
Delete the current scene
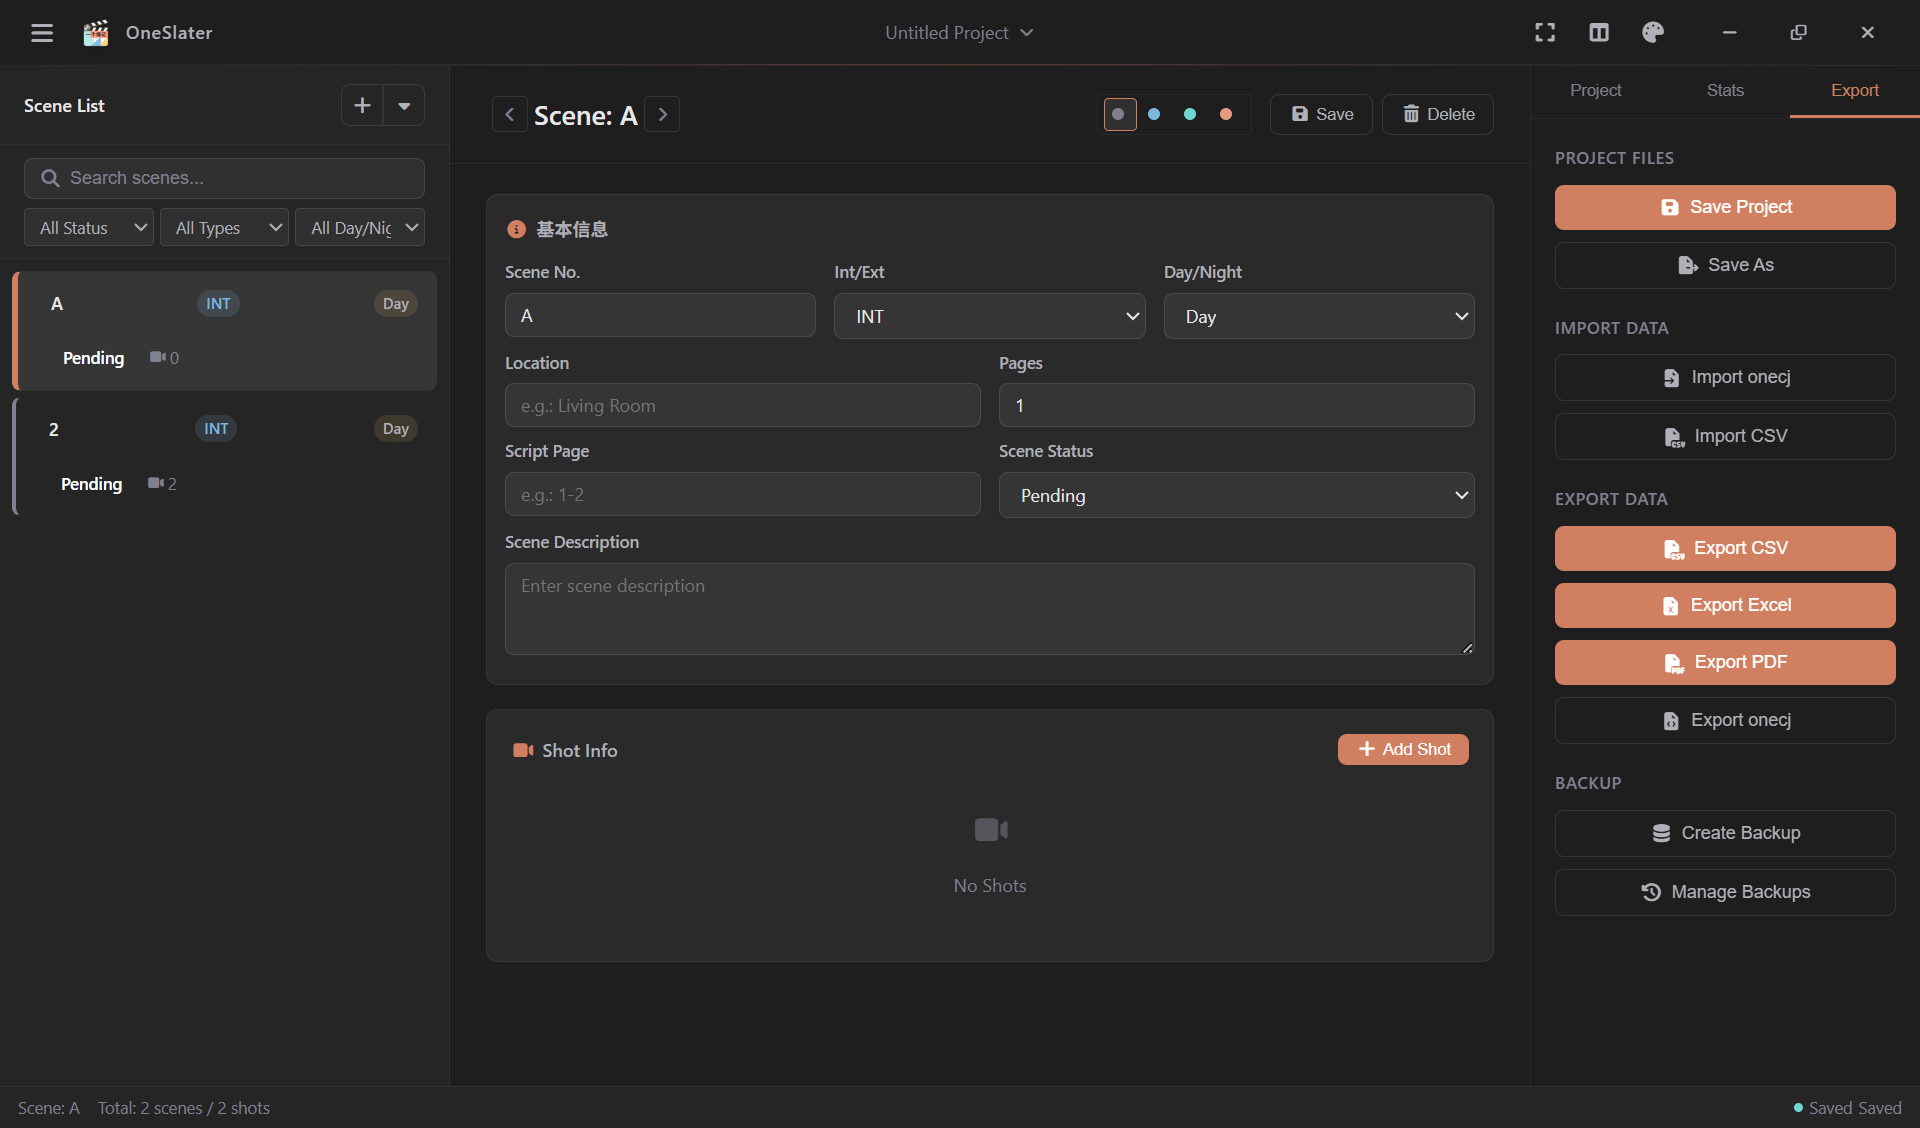click(x=1438, y=114)
